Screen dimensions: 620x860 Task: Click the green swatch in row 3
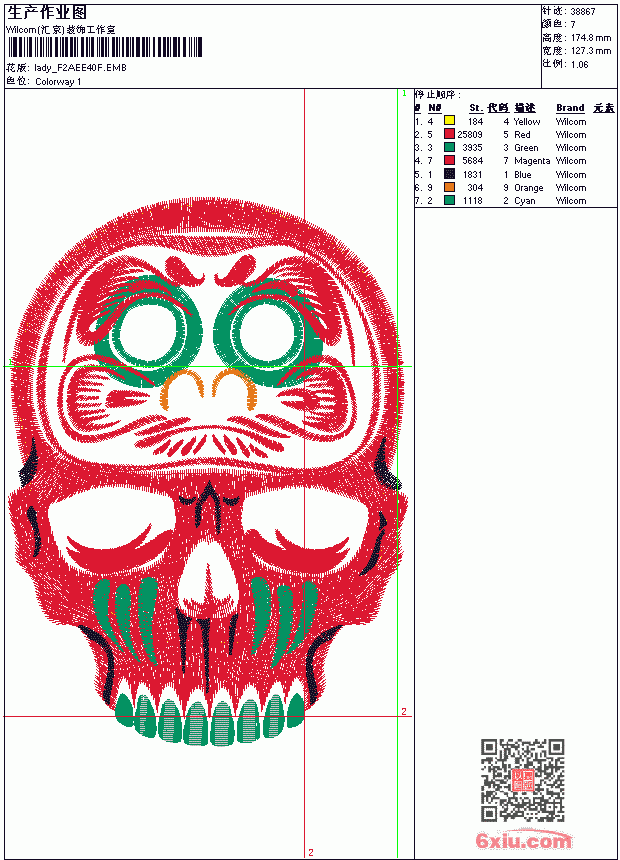point(449,147)
